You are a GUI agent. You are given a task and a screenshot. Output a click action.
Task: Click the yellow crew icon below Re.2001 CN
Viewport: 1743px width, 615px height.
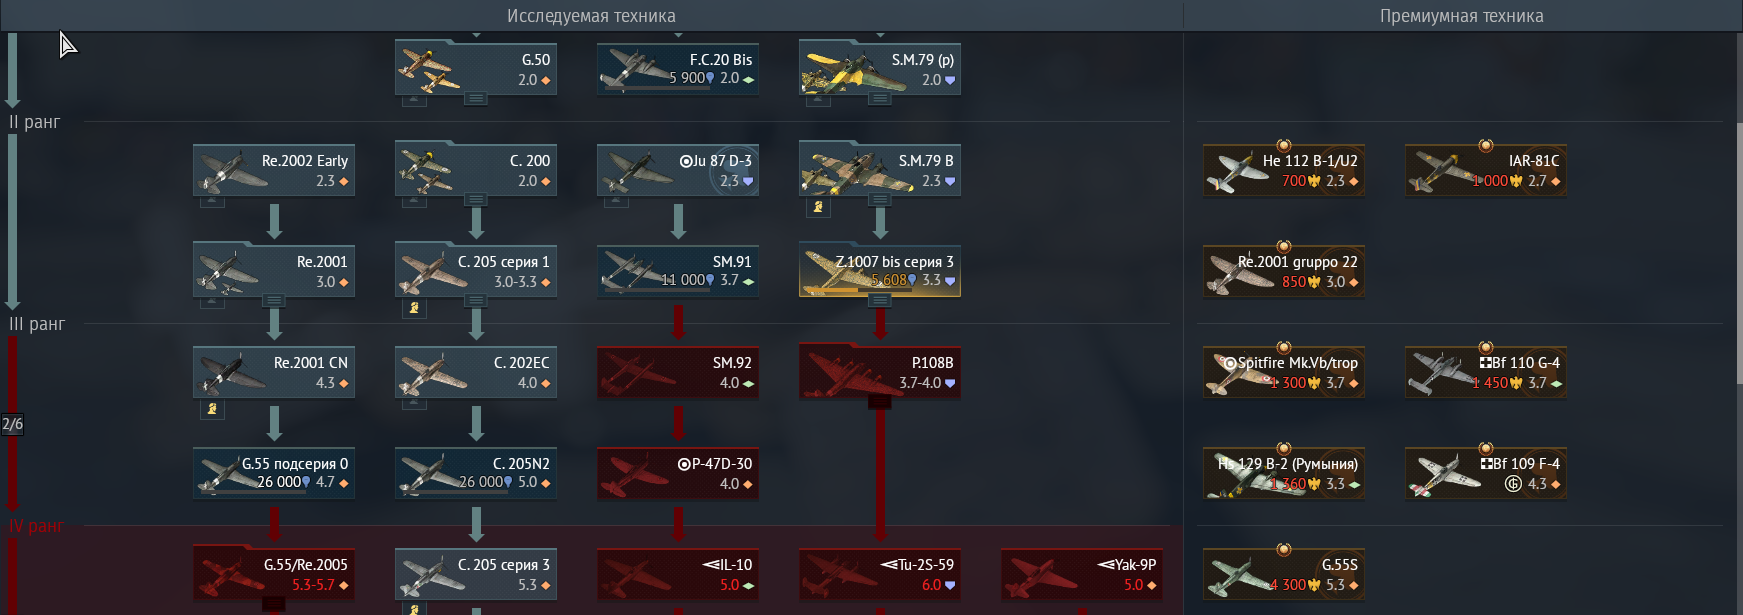tap(212, 409)
